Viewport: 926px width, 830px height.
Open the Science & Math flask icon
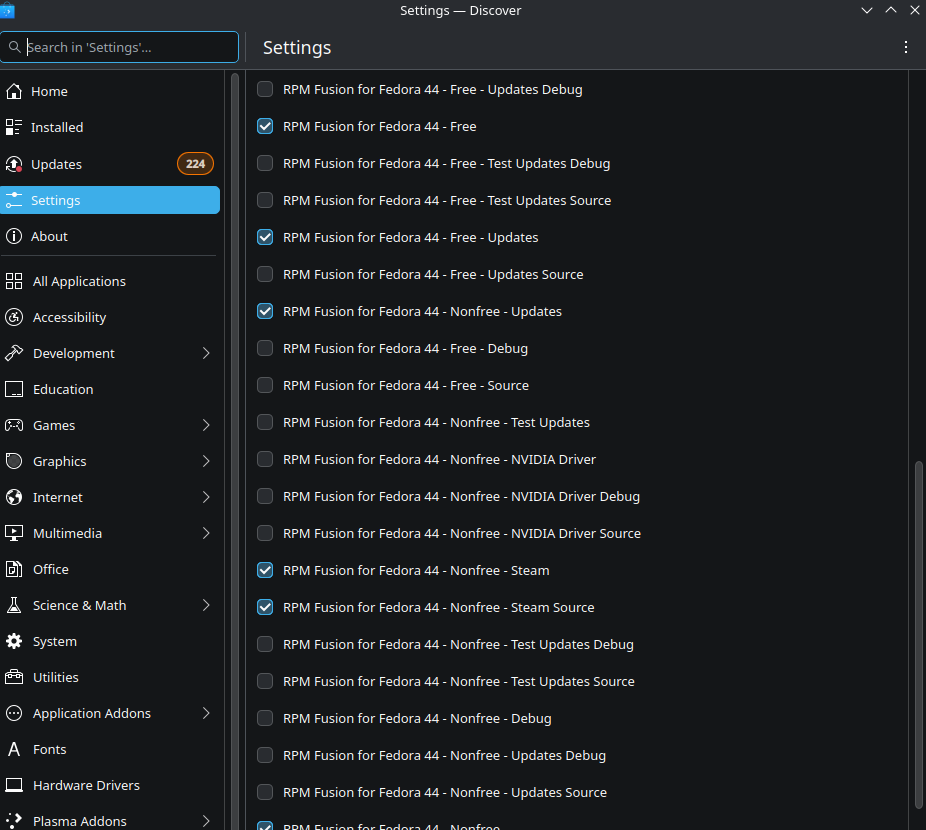click(14, 606)
